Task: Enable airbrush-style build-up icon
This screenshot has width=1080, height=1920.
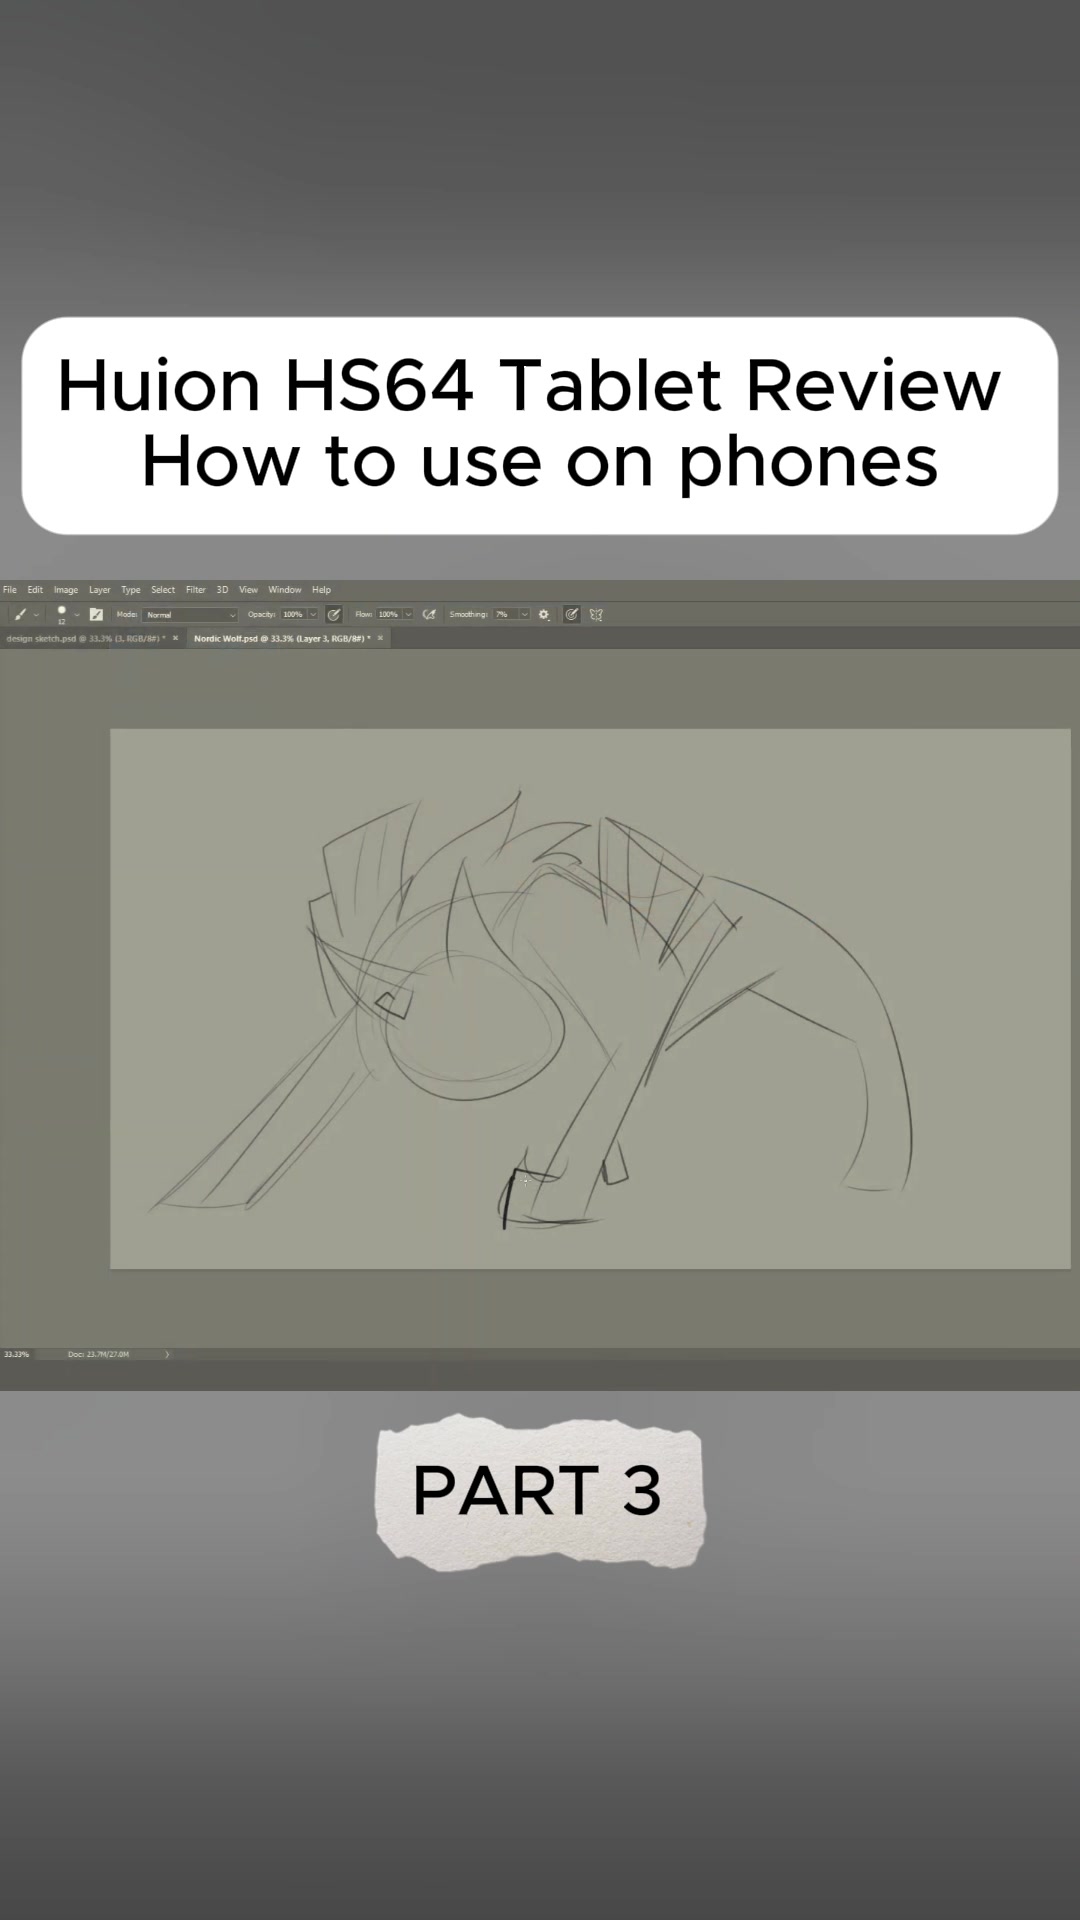Action: (x=429, y=614)
